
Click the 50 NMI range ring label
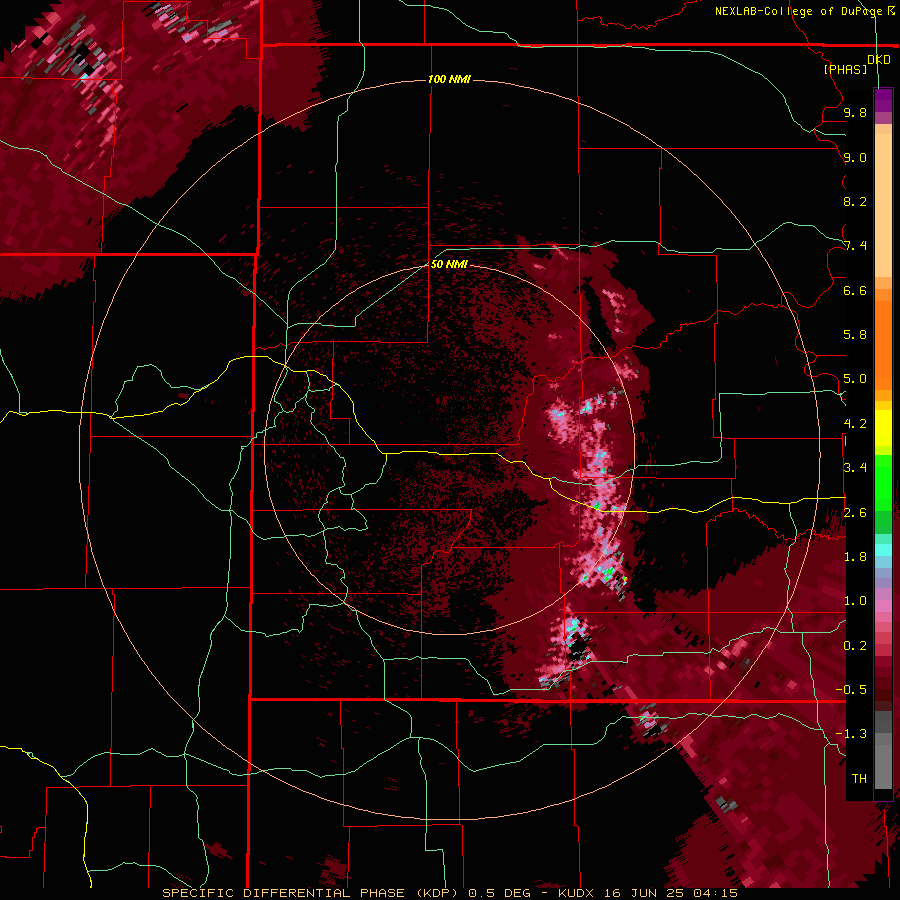click(x=449, y=264)
